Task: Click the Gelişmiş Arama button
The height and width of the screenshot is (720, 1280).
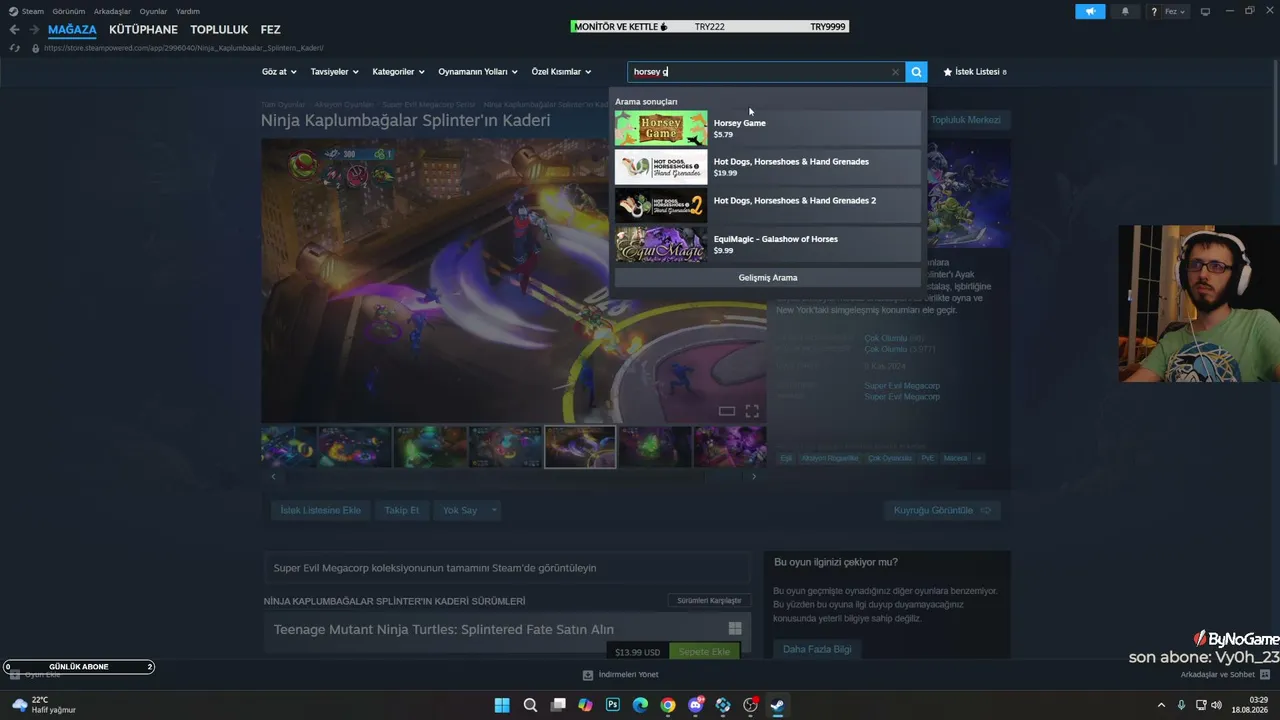Action: [767, 277]
